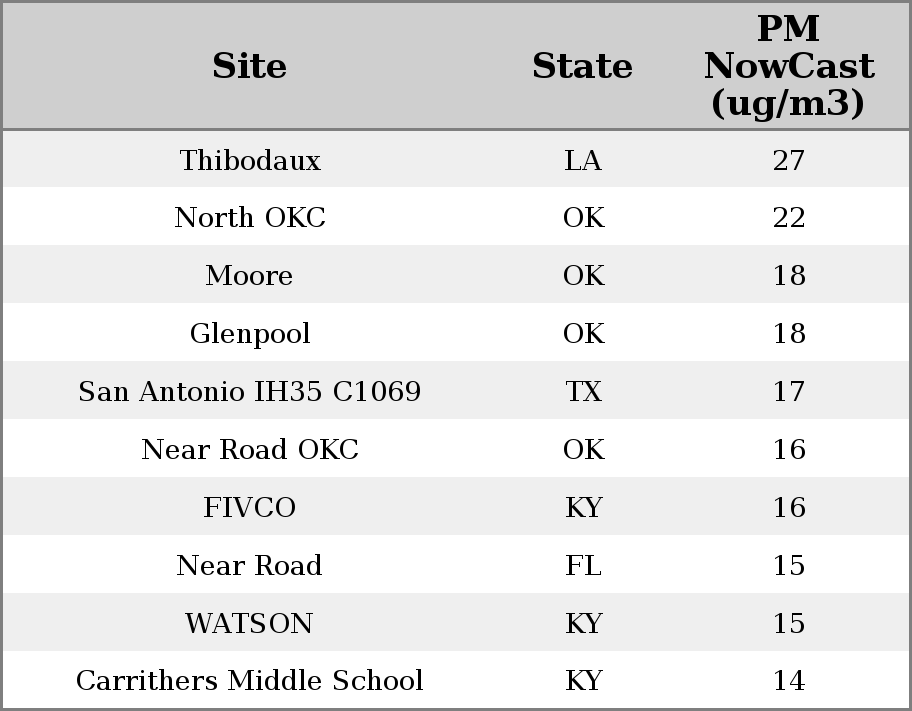This screenshot has height=711, width=912.
Task: Click the Glenpool site name
Action: [x=250, y=334]
